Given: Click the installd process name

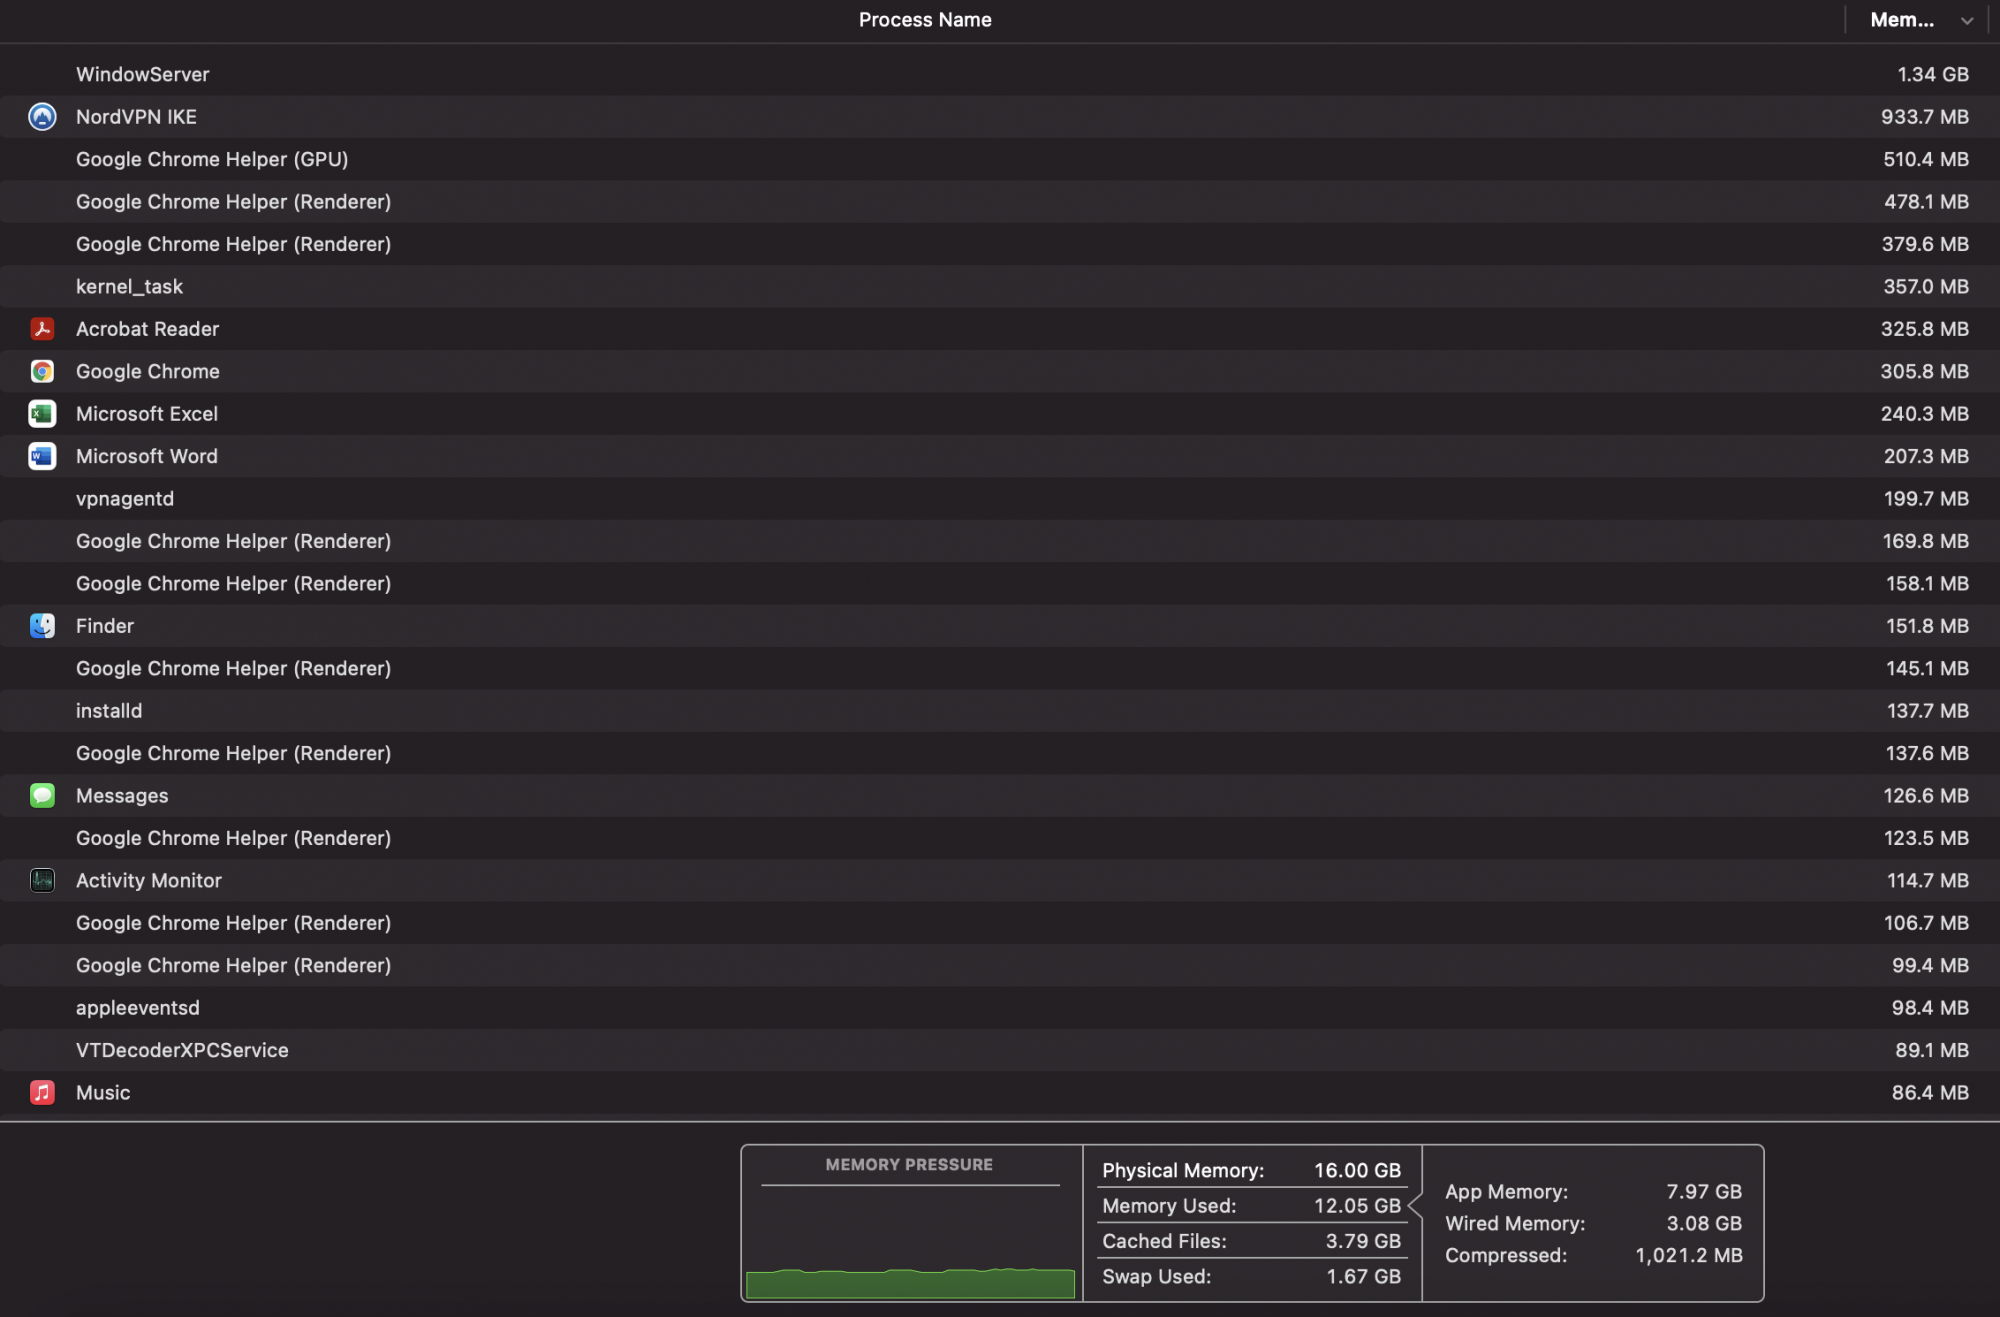Looking at the screenshot, I should pyautogui.click(x=109, y=711).
